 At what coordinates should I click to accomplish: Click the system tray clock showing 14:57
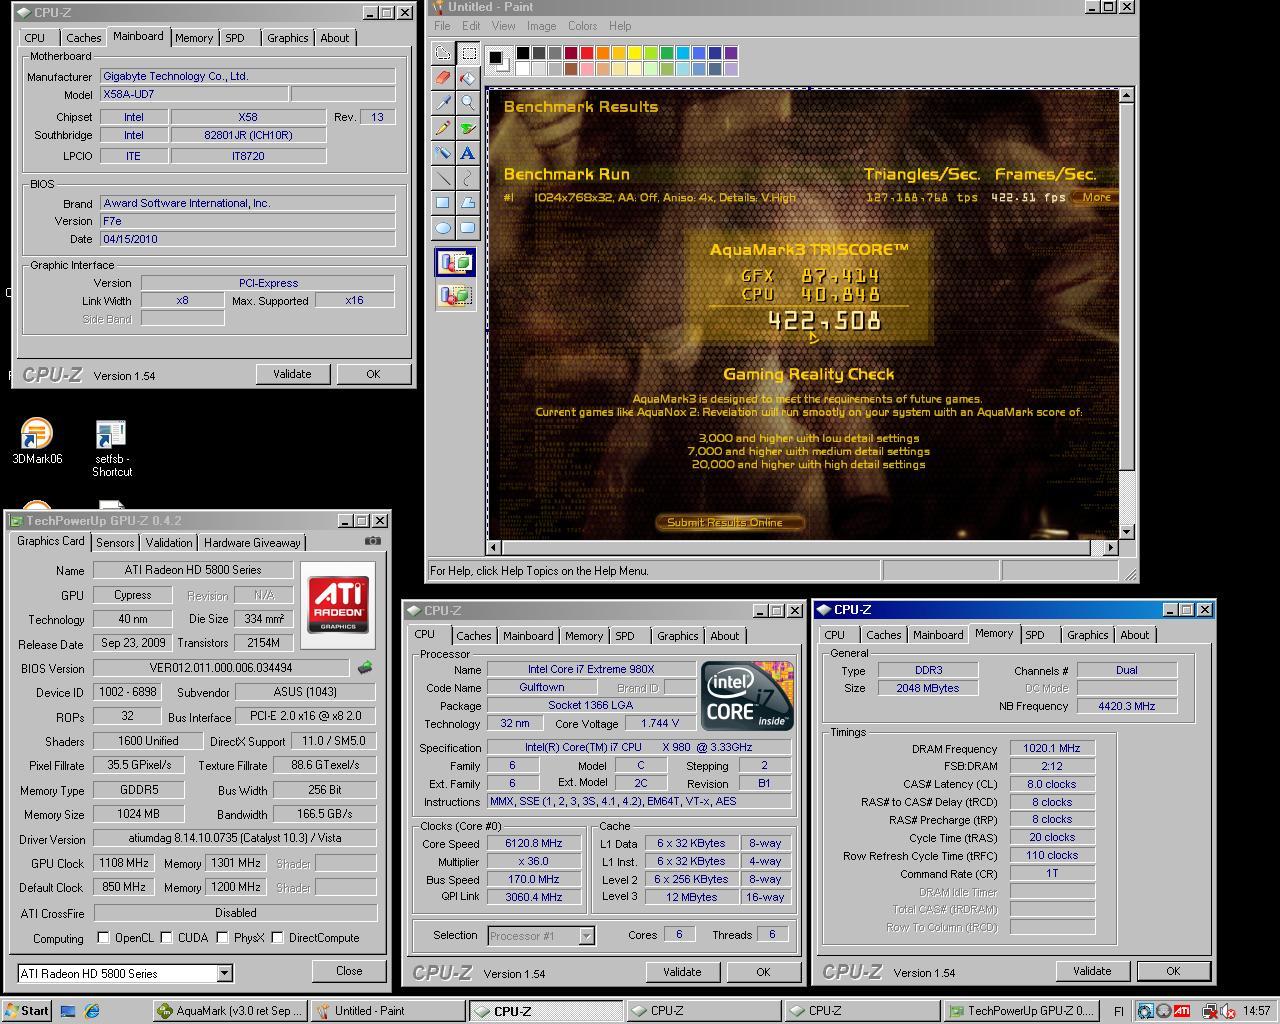pyautogui.click(x=1256, y=1011)
